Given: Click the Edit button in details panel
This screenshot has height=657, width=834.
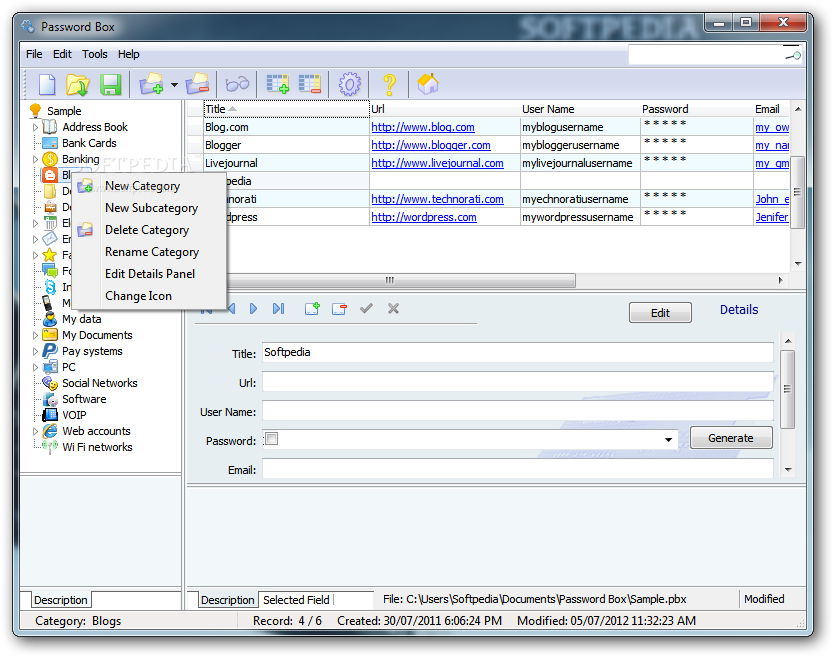Looking at the screenshot, I should pos(660,313).
